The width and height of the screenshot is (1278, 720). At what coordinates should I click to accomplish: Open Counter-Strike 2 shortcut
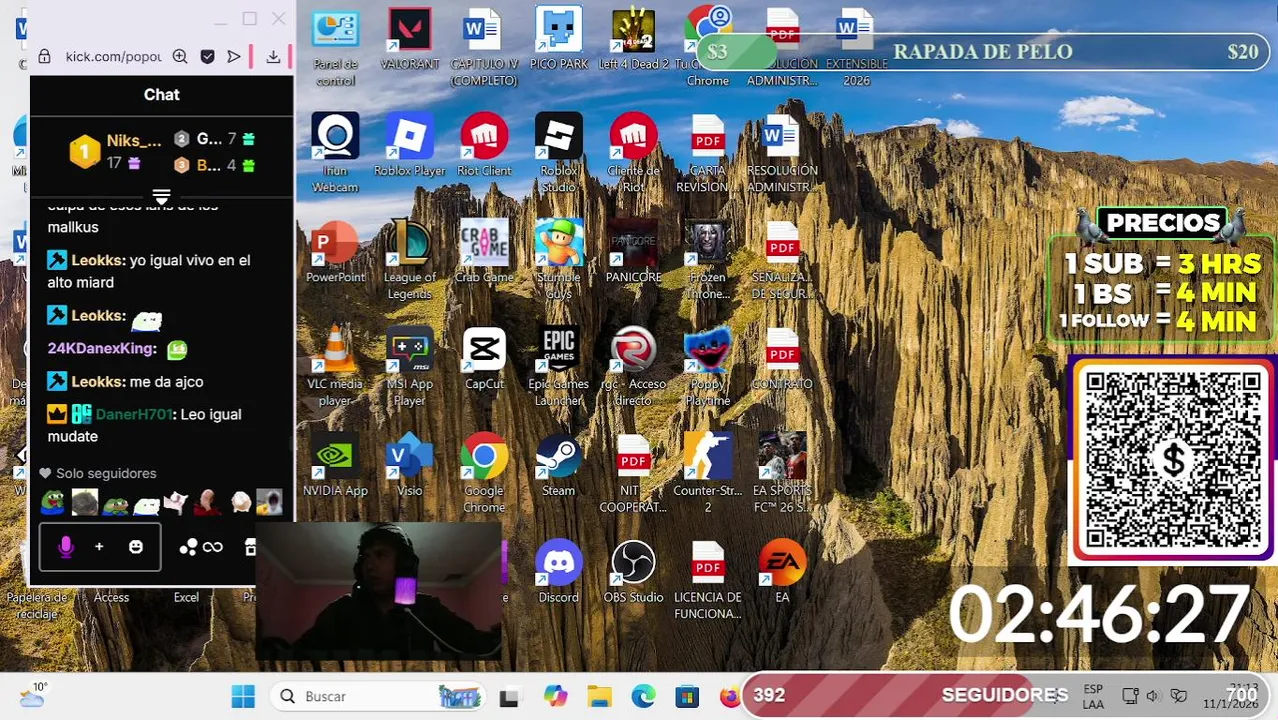click(707, 472)
